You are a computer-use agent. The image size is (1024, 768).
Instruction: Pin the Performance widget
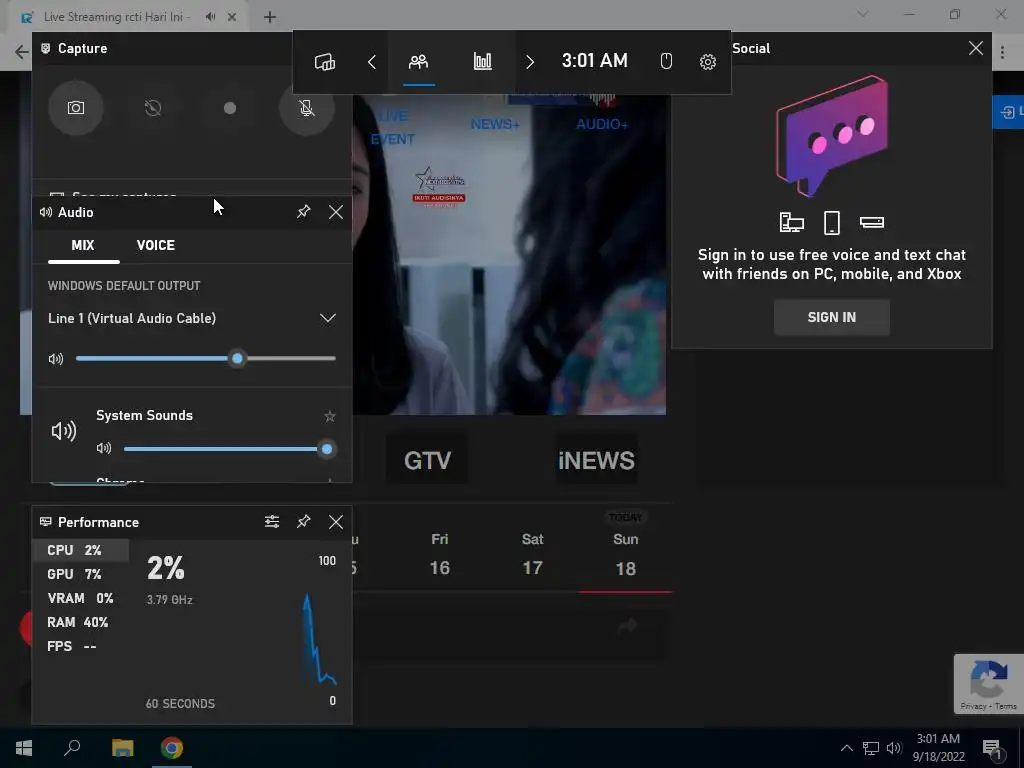click(x=304, y=522)
